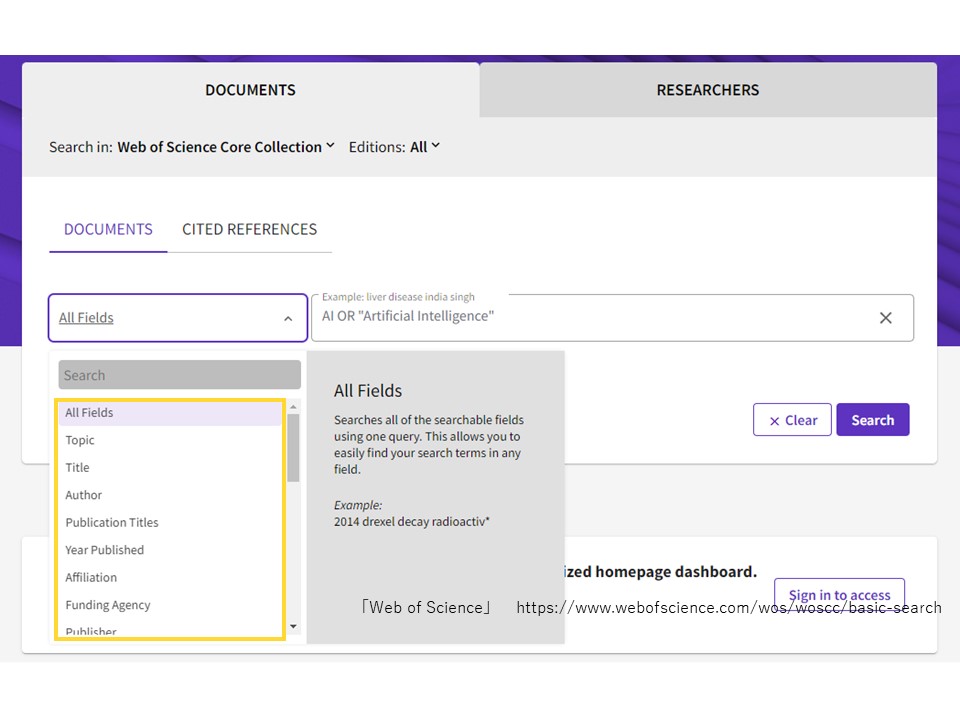The height and width of the screenshot is (720, 960).
Task: Choose Year Published option
Action: tap(170, 550)
